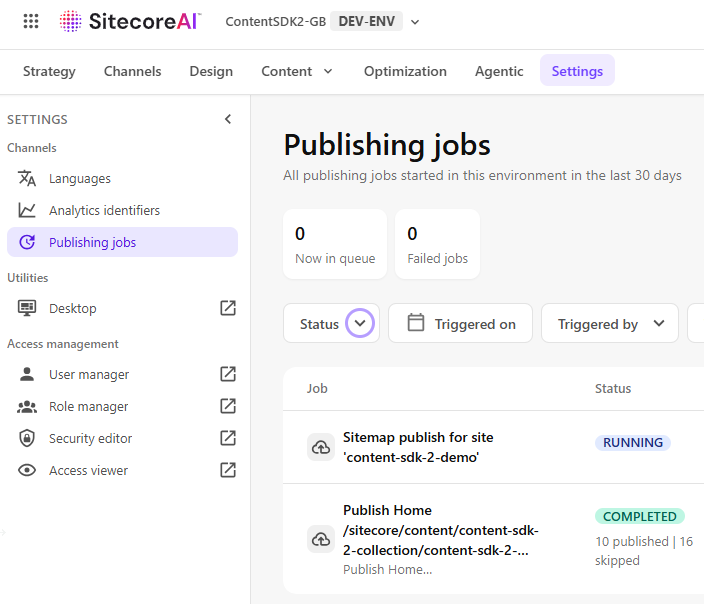Click the RUNNING status badge
Screen dimensions: 704x604
click(x=633, y=443)
